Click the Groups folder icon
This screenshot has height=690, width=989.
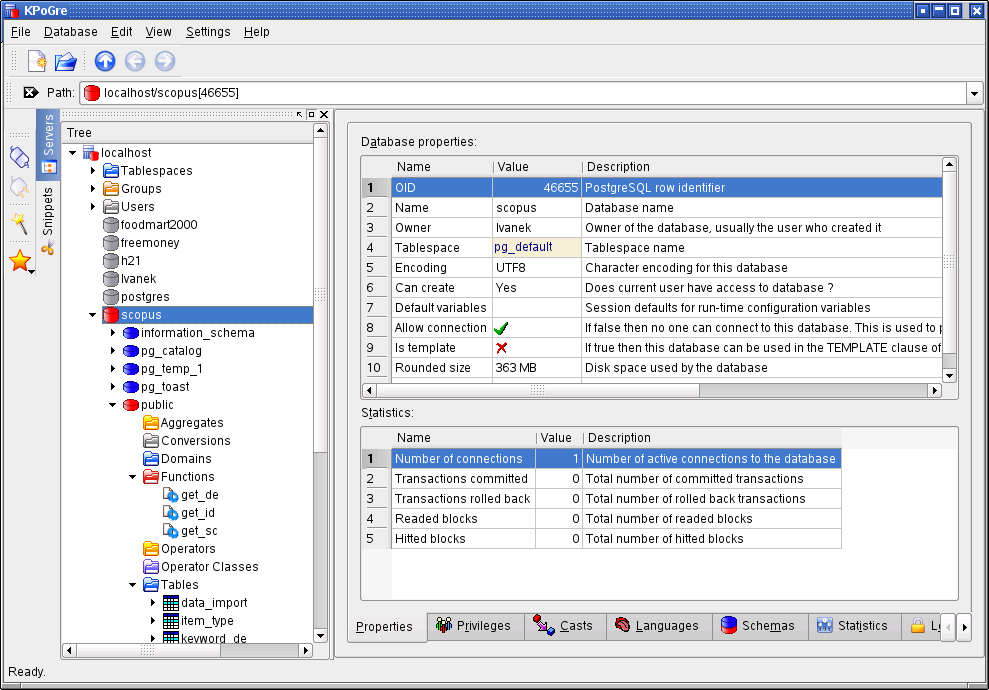[111, 189]
